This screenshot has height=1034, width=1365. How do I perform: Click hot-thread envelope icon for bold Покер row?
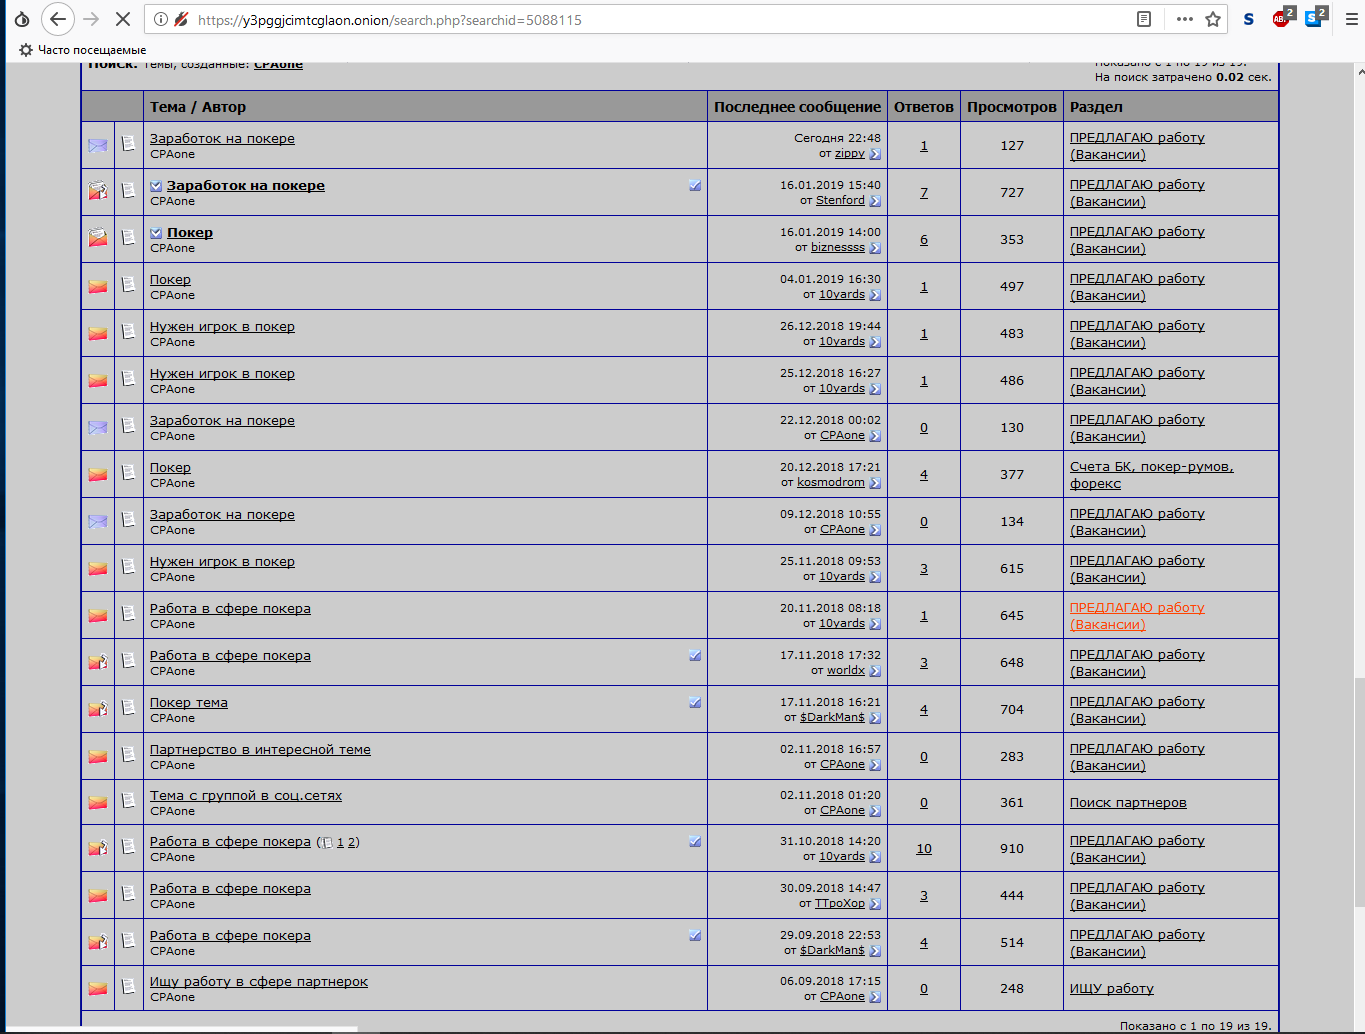point(97,238)
